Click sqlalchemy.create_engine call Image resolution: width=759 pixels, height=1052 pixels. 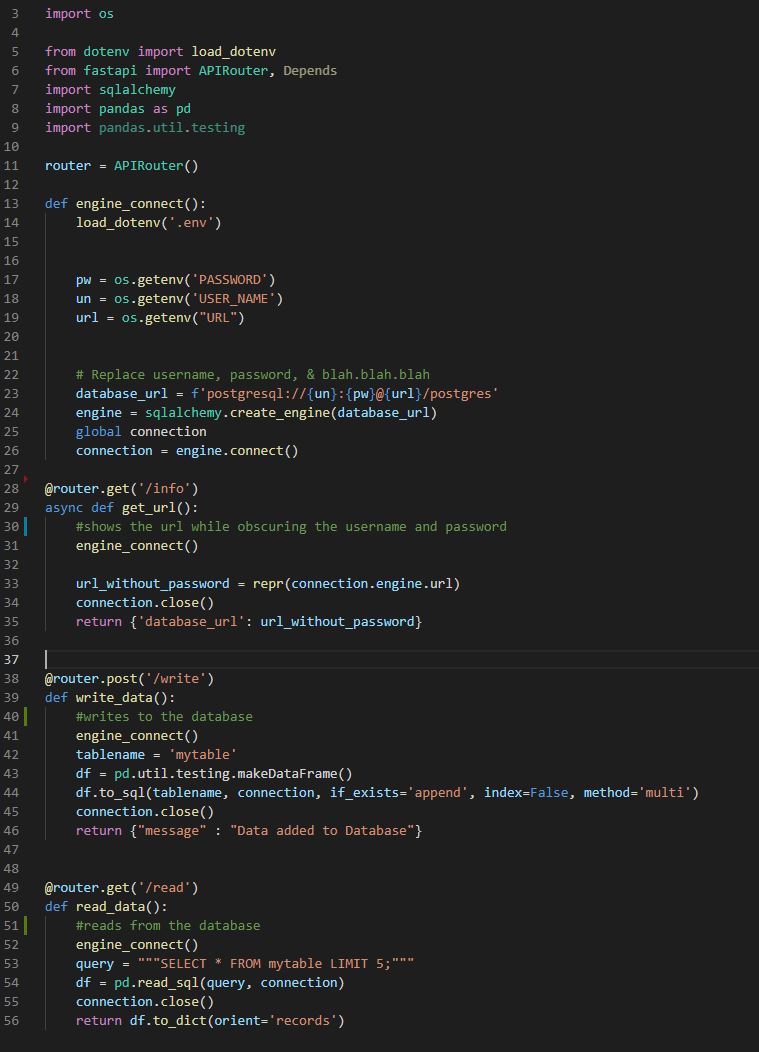pyautogui.click(x=283, y=413)
